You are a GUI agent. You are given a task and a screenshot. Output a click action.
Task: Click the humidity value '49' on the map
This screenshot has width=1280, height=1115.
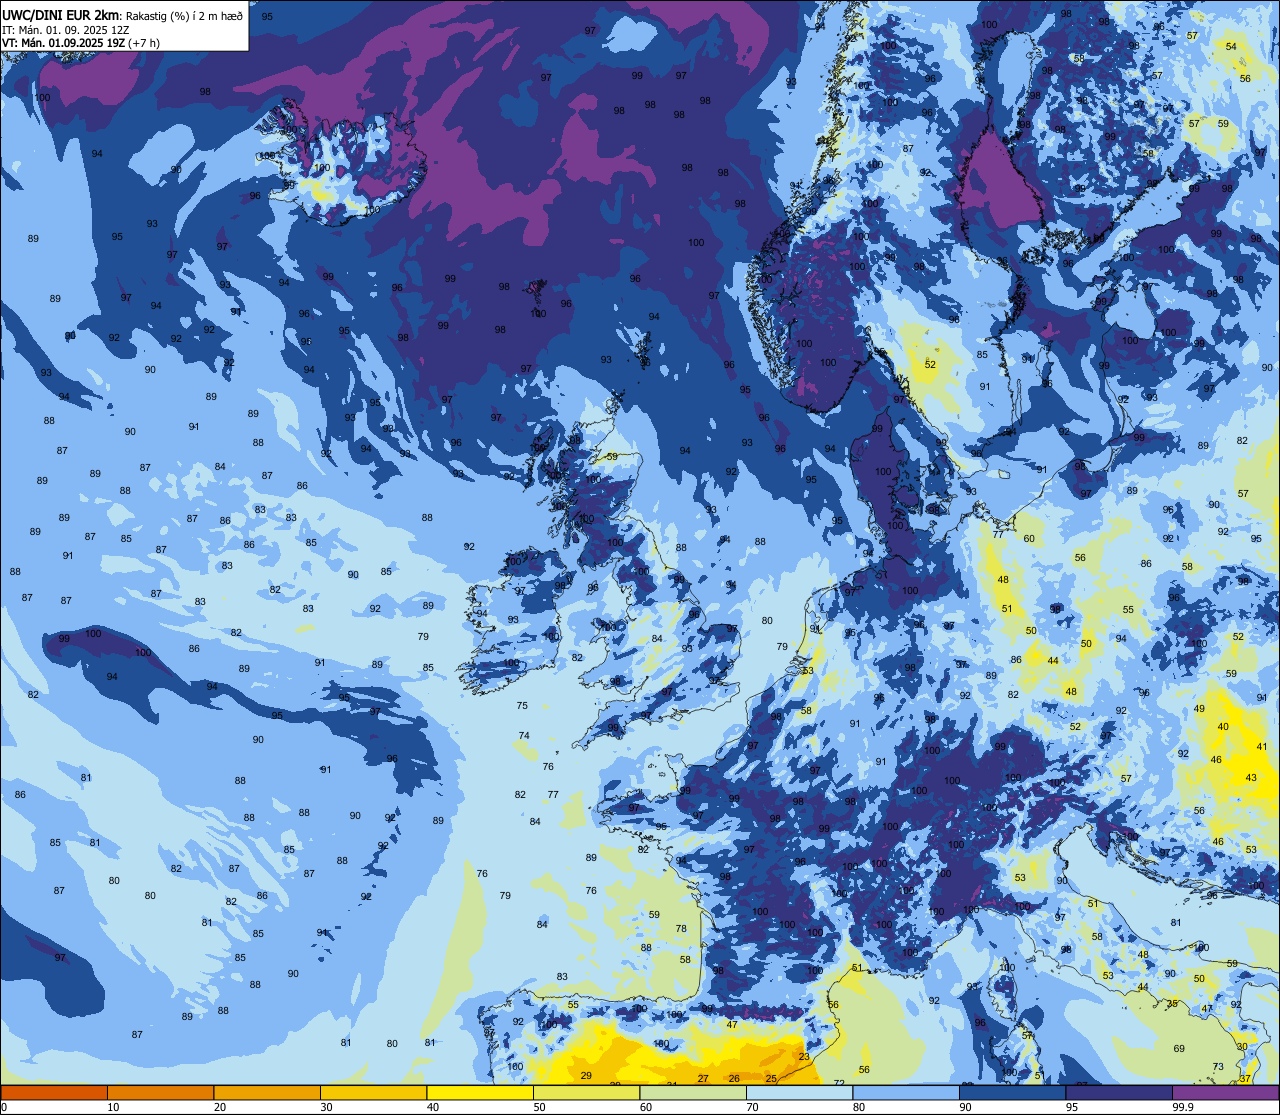[x=1200, y=709]
